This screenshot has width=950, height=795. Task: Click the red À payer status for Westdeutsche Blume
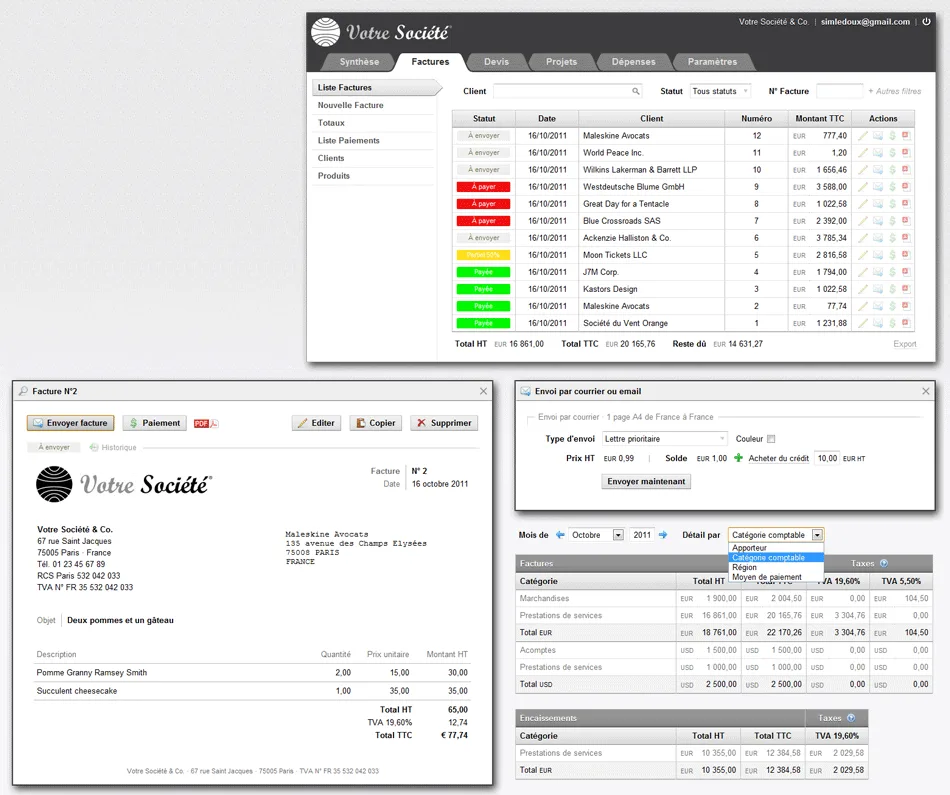(x=483, y=187)
